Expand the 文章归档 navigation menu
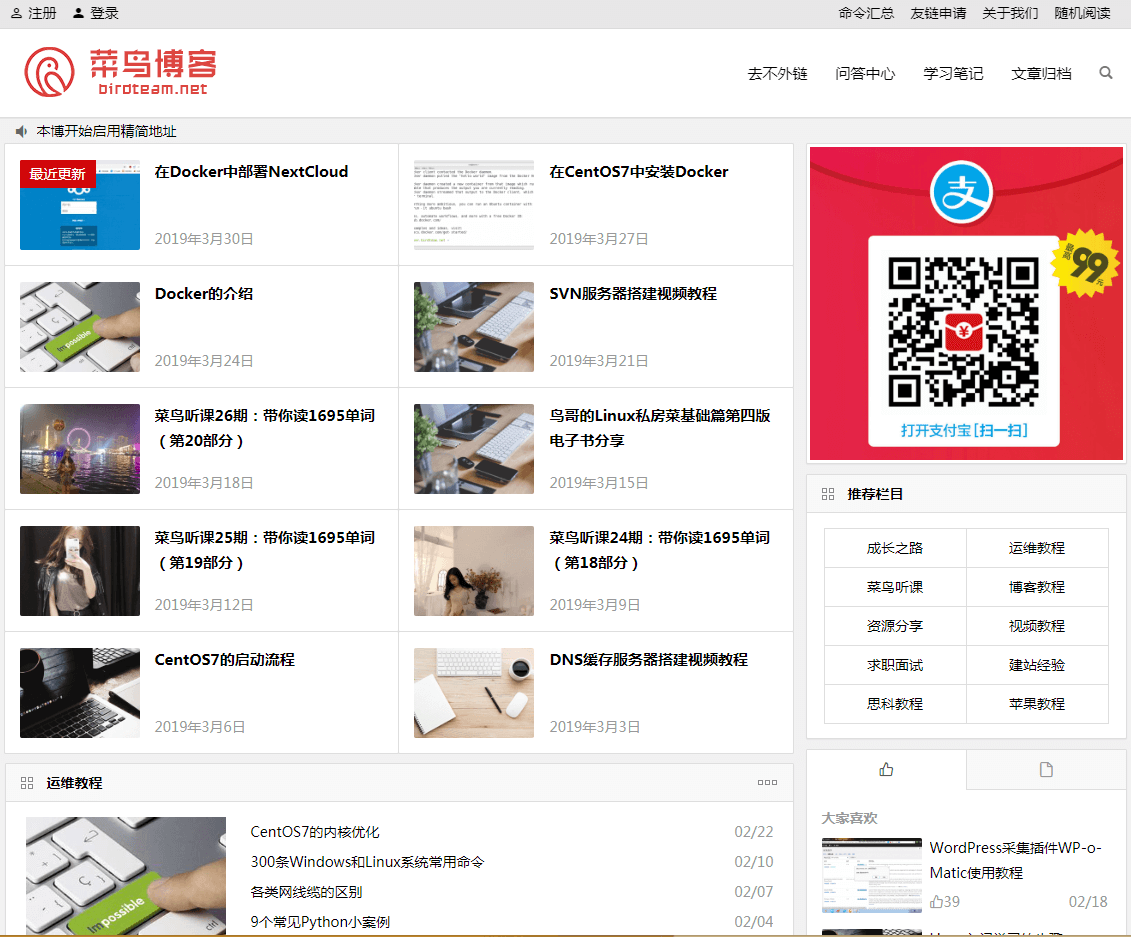The width and height of the screenshot is (1131, 937). [x=1041, y=73]
